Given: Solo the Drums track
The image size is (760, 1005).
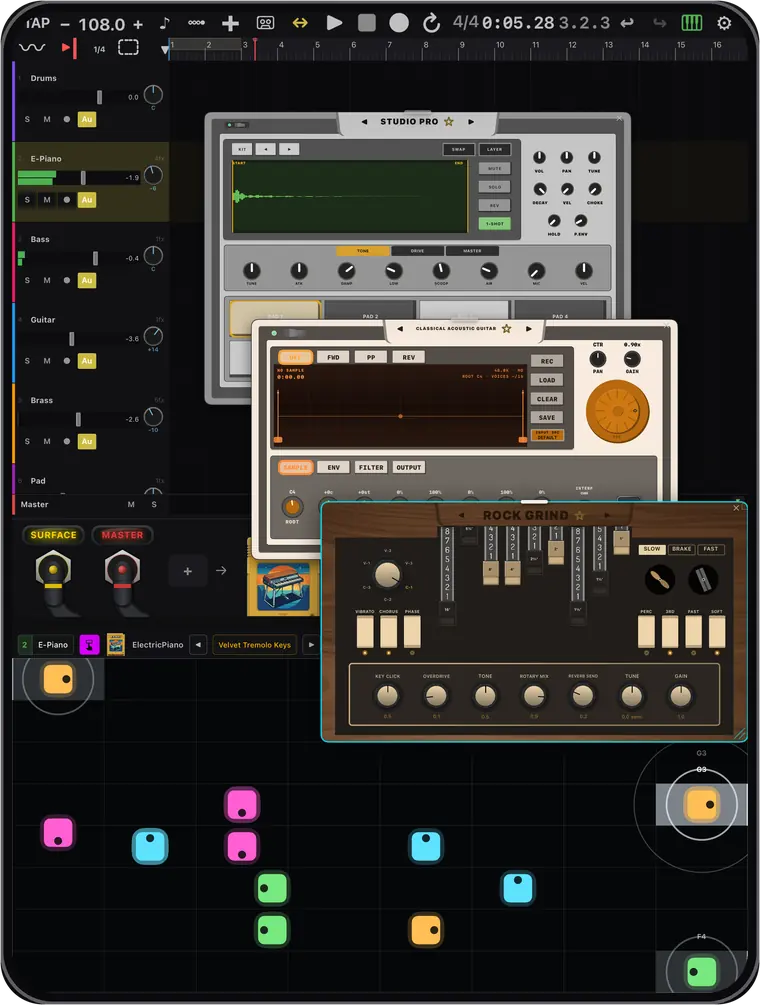Looking at the screenshot, I should click(x=27, y=119).
